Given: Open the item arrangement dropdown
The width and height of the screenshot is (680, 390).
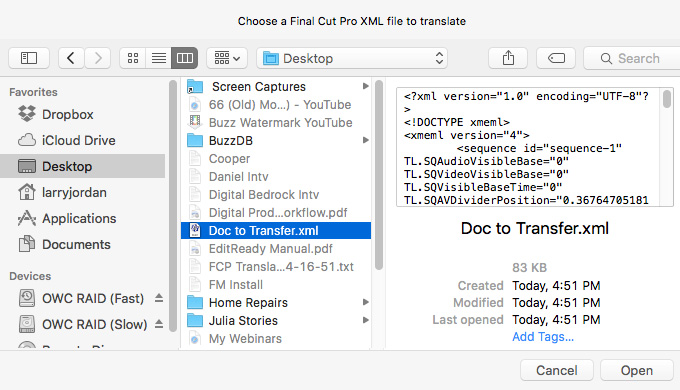Looking at the screenshot, I should pyautogui.click(x=227, y=58).
